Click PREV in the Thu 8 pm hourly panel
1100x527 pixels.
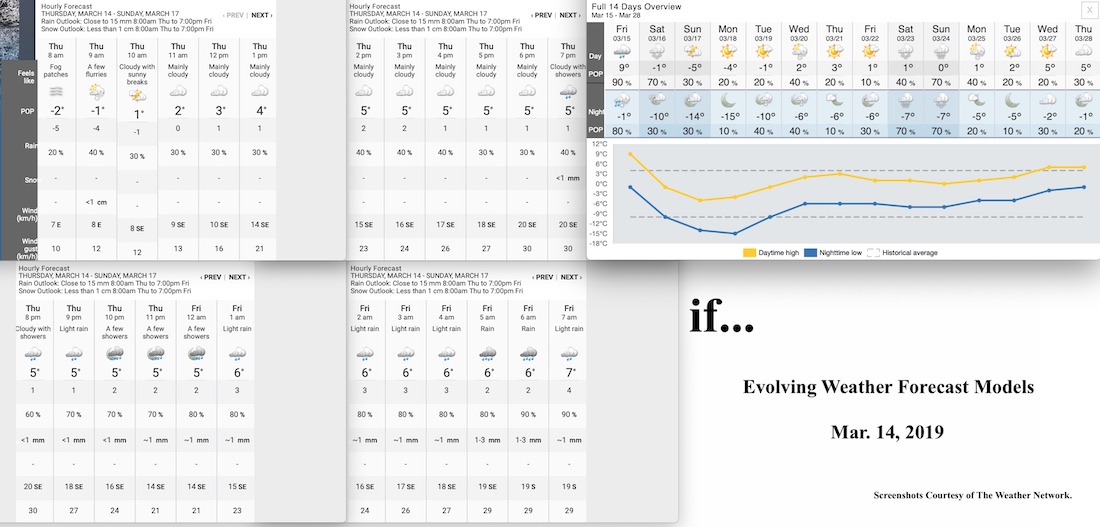[x=211, y=277]
